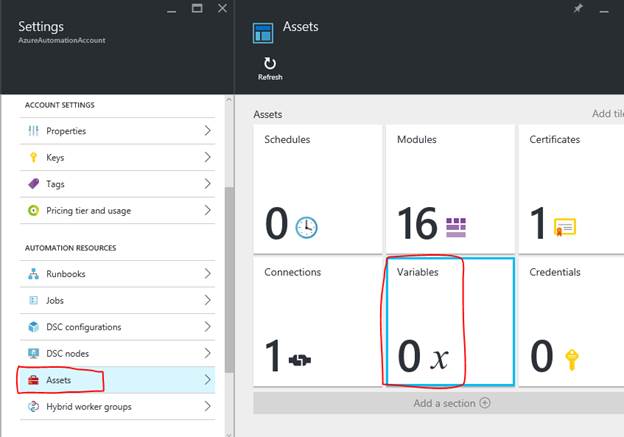Viewport: 624px width, 437px height.
Task: Maximize the Settings blade
Action: 197,8
